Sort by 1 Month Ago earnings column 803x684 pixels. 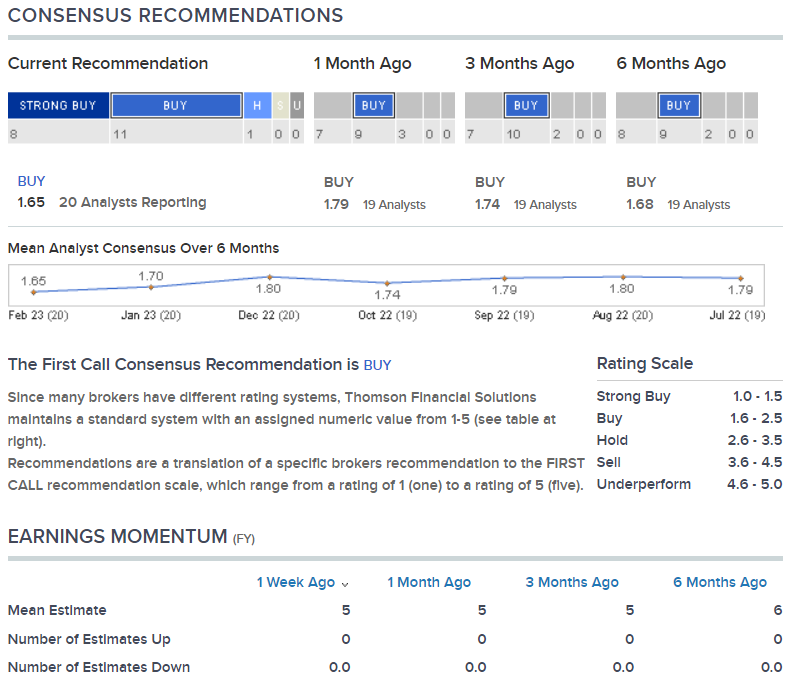point(429,582)
